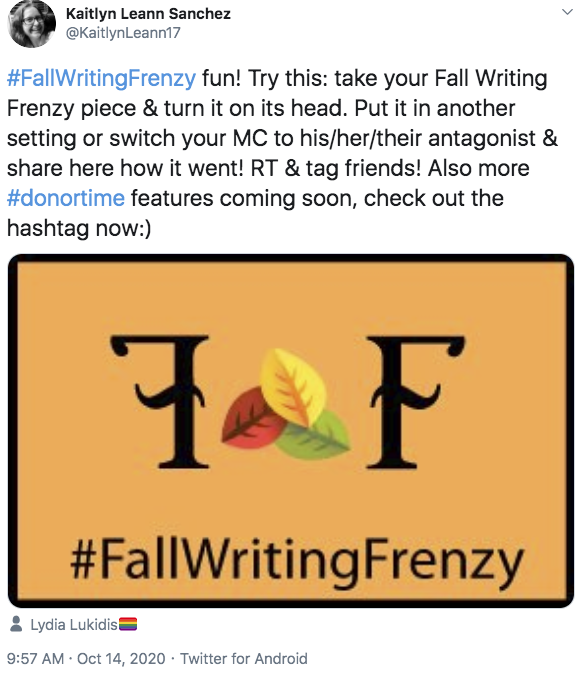Click the tagged person silhouette icon

click(16, 624)
